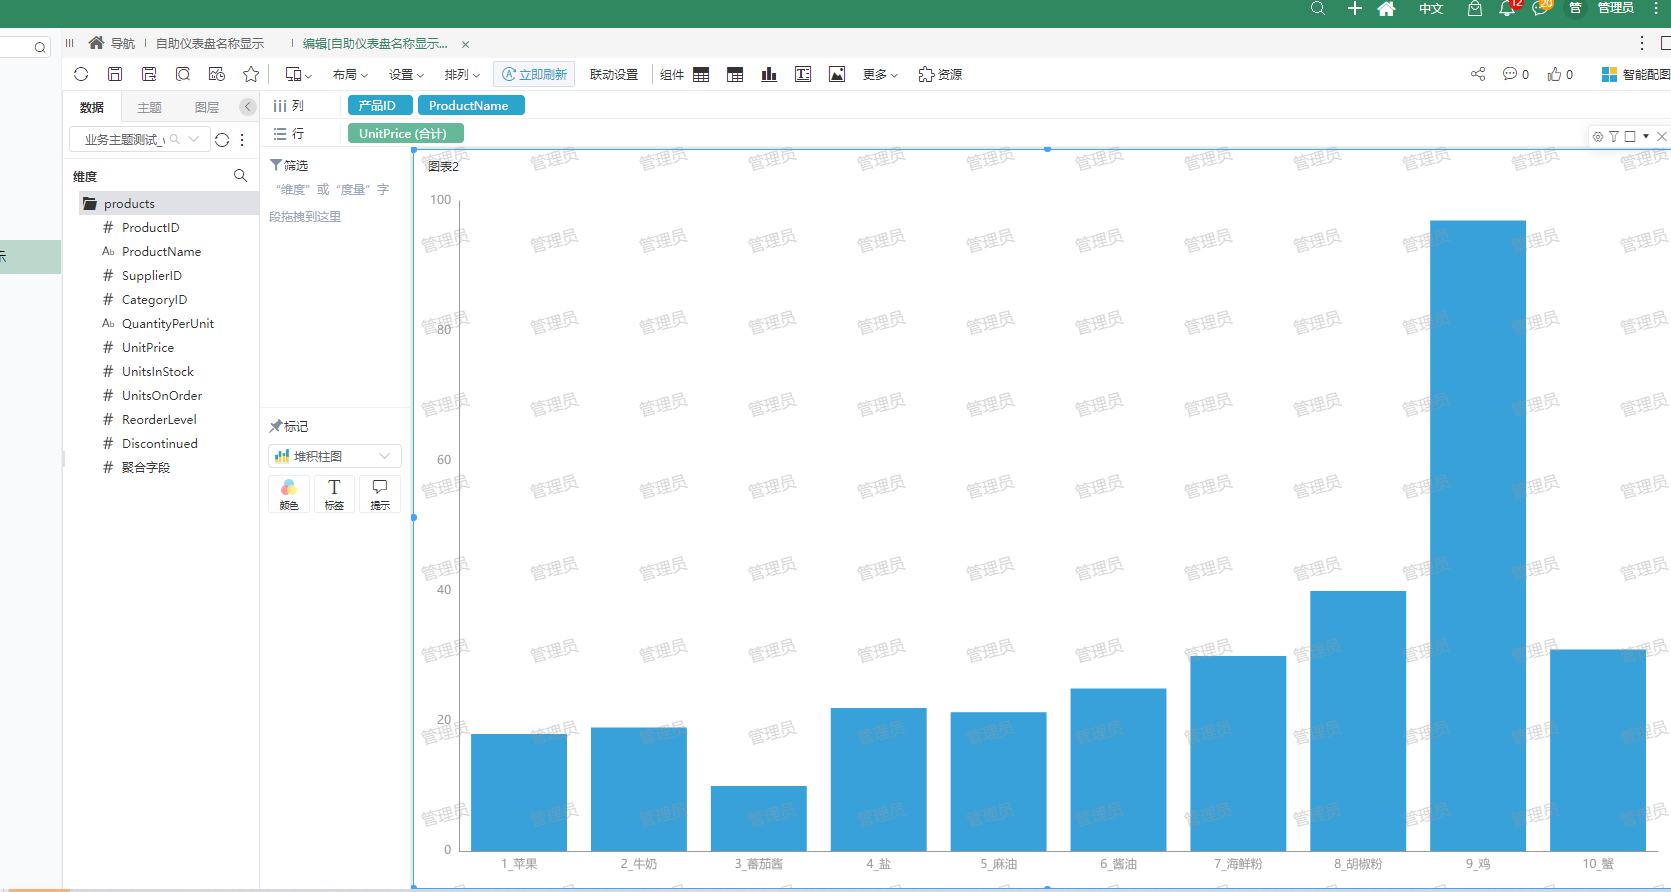Select the Discontinued field
This screenshot has height=892, width=1671.
coord(159,443)
